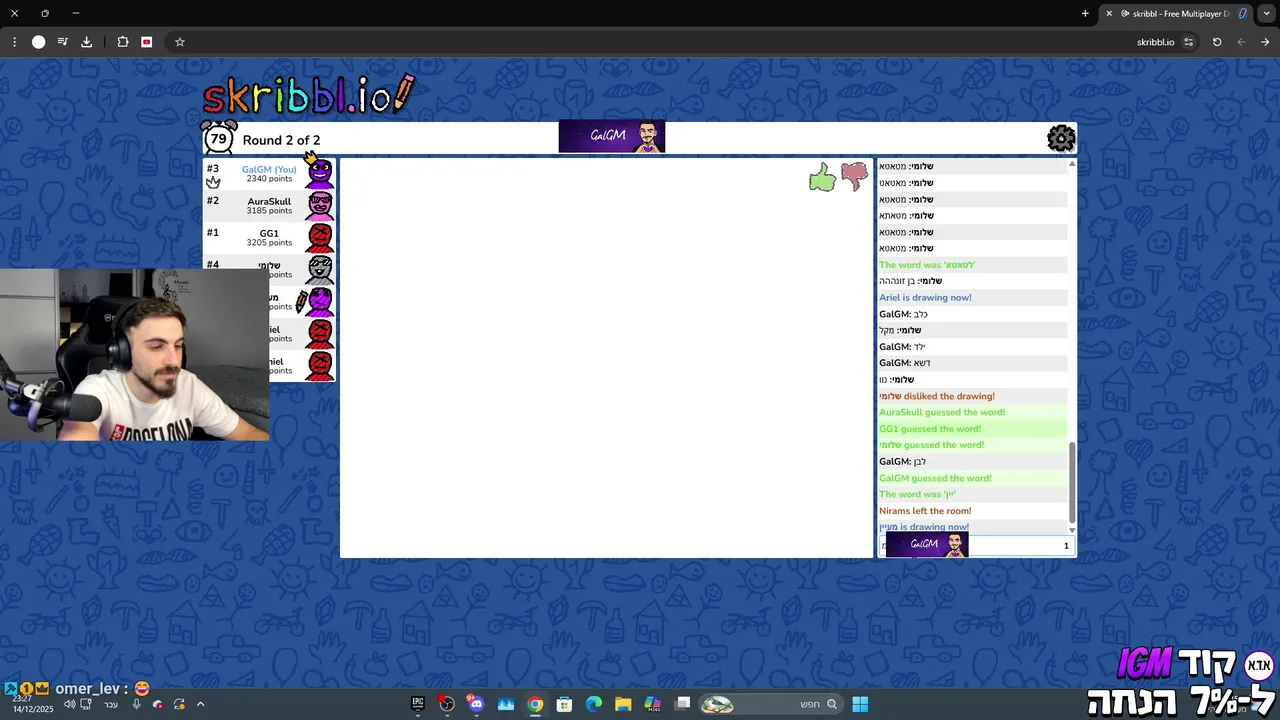Screen dimensions: 1280x720
Task: Click 'GalGM (You)' player name
Action: (269, 169)
